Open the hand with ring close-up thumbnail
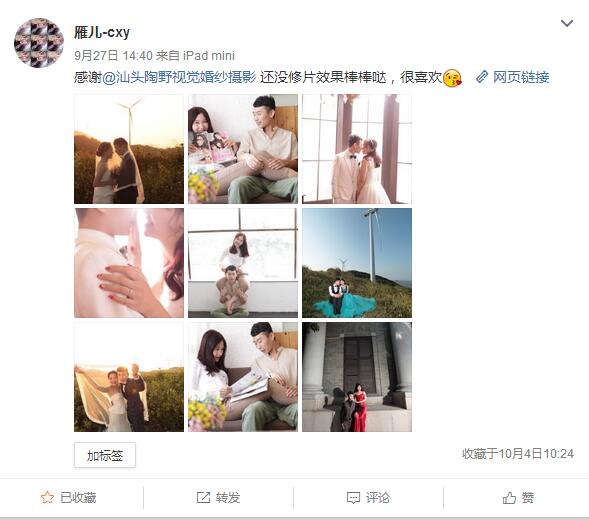 tap(129, 263)
